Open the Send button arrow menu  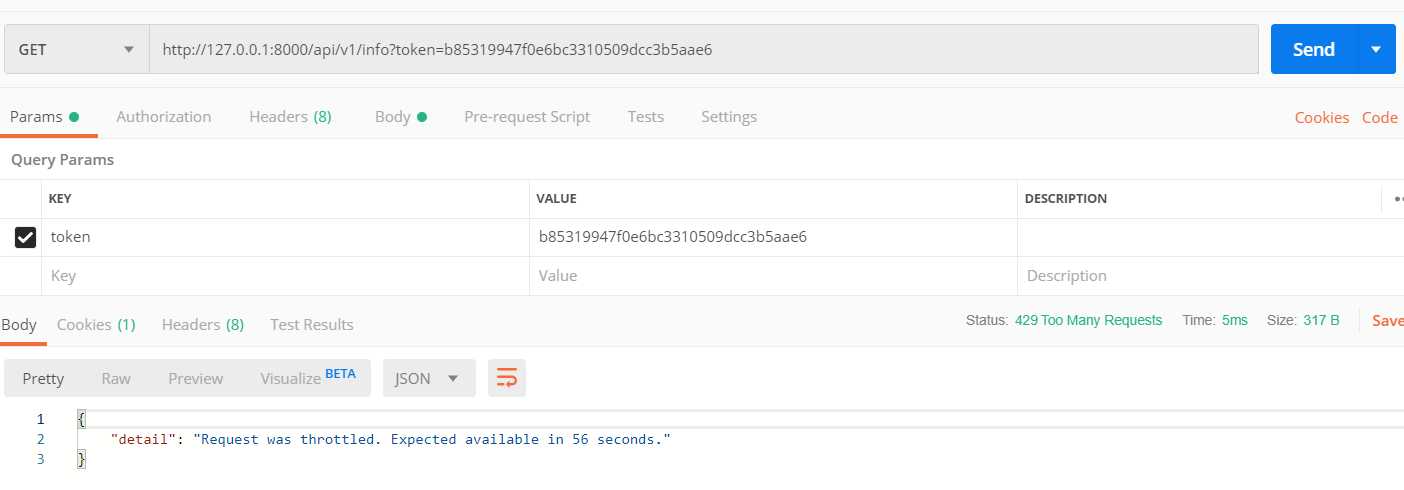[1376, 49]
